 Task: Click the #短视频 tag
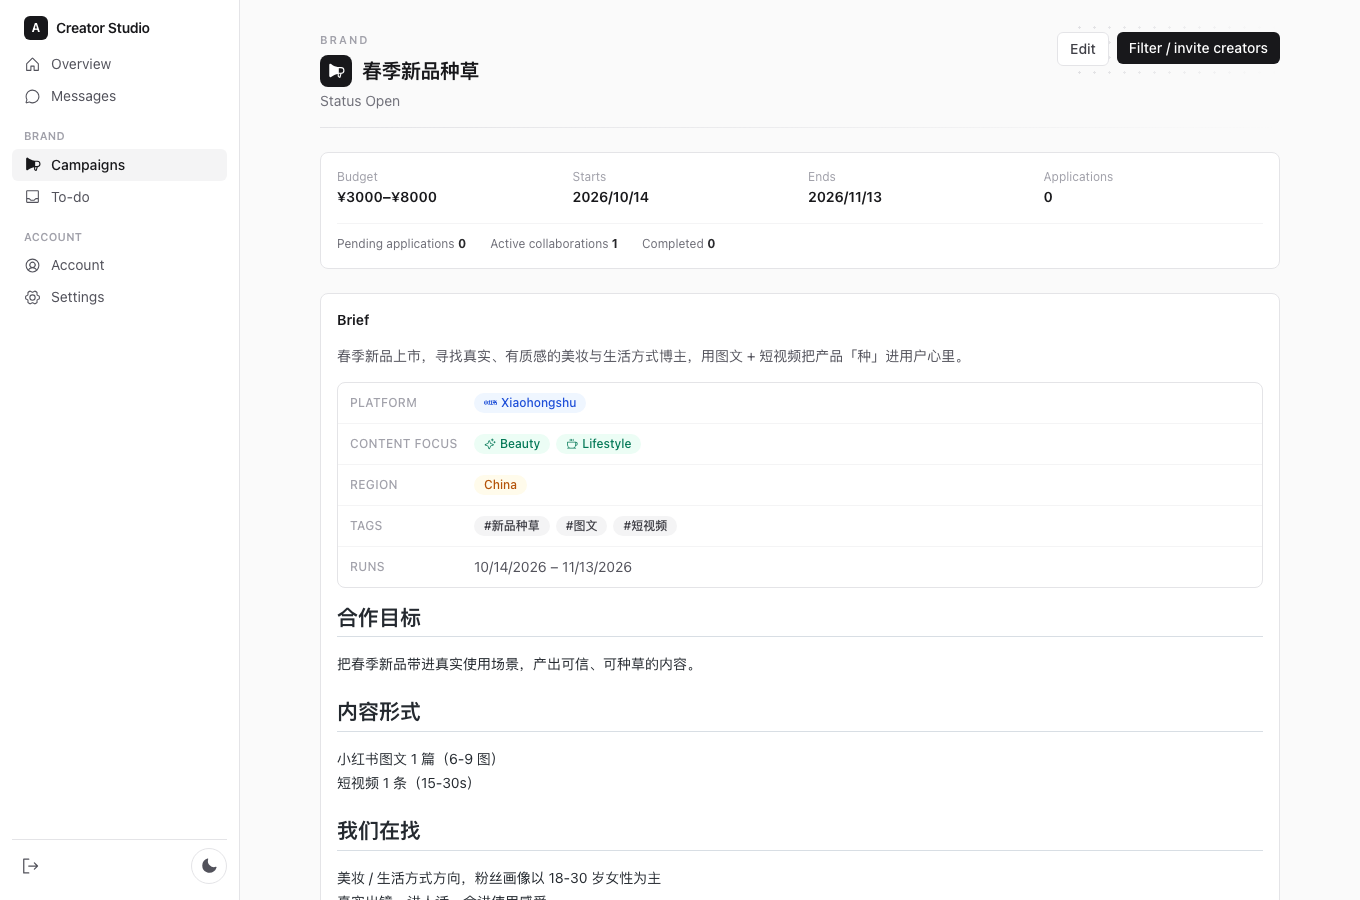[645, 526]
